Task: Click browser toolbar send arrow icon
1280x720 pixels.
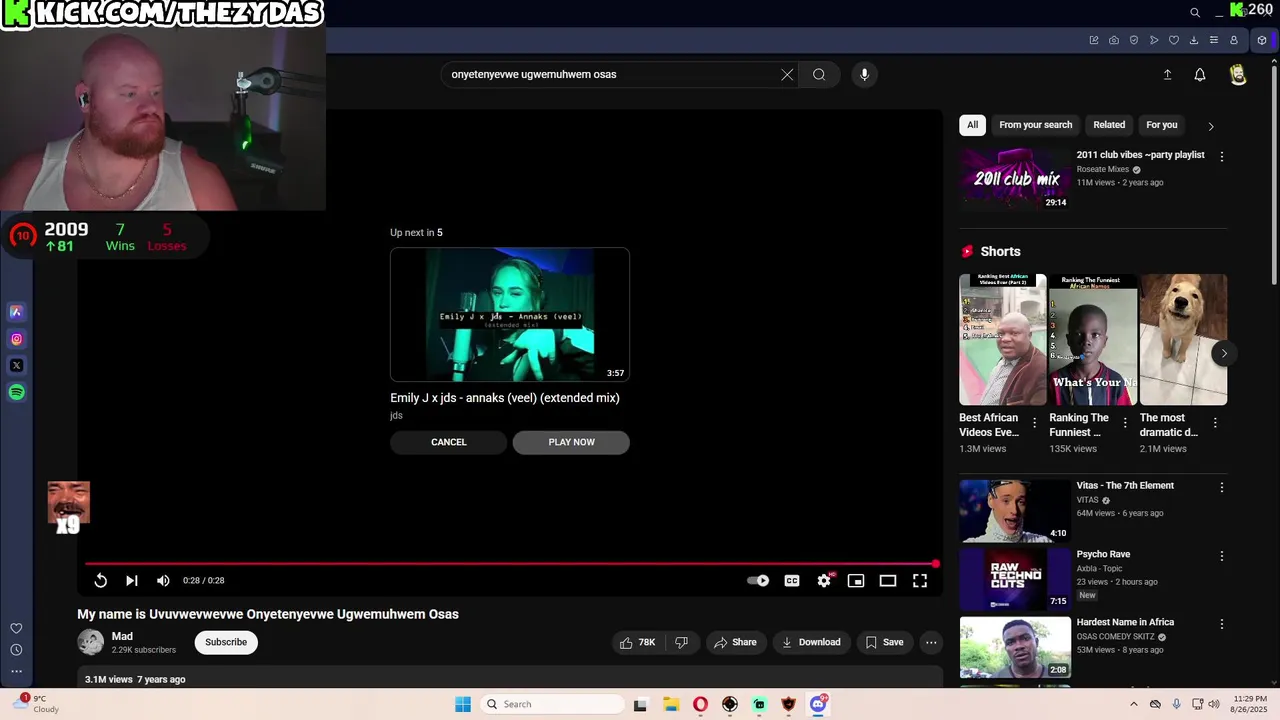Action: 1154,41
